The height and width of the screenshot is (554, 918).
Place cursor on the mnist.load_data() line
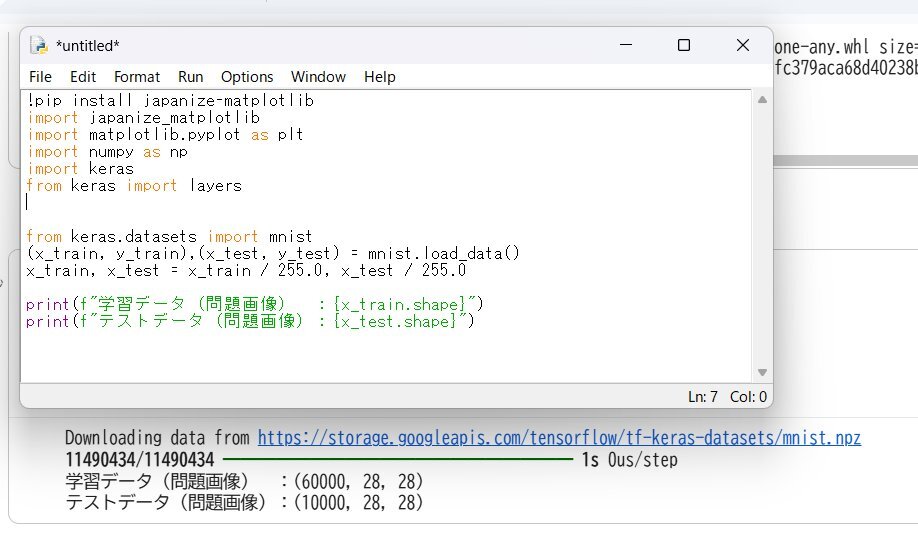click(270, 254)
